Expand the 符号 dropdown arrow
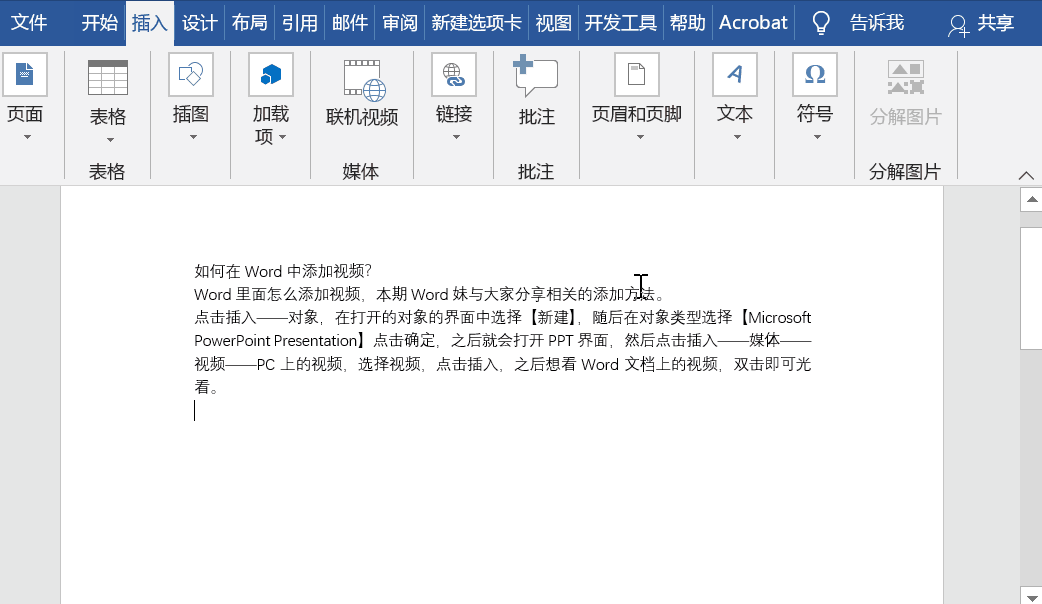The image size is (1042, 604). click(817, 138)
